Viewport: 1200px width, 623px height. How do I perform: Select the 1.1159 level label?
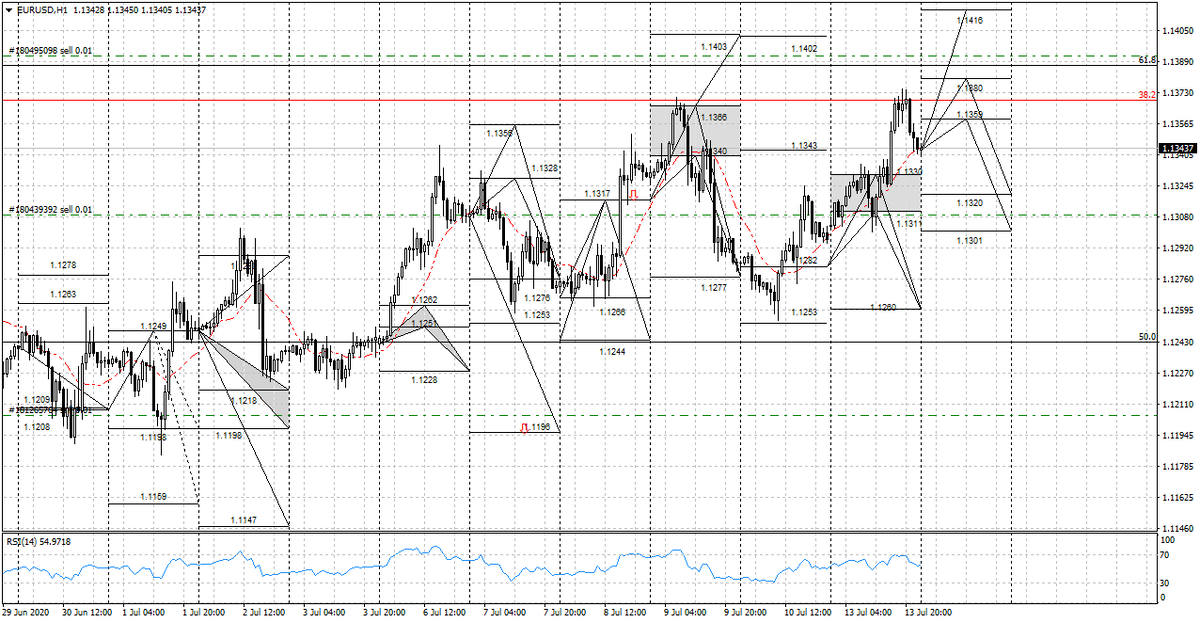(x=153, y=497)
